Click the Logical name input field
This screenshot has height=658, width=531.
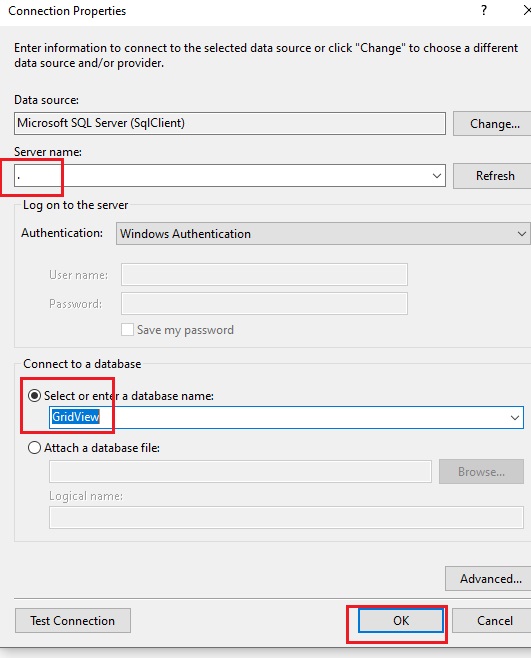[286, 517]
